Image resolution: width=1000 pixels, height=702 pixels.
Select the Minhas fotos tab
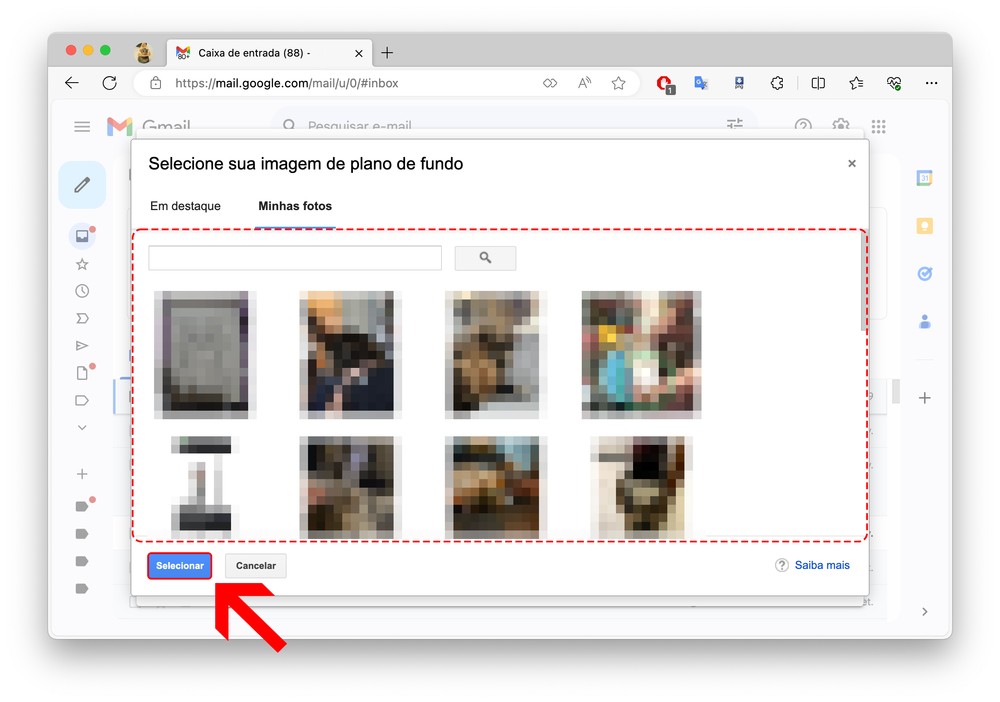tap(295, 206)
